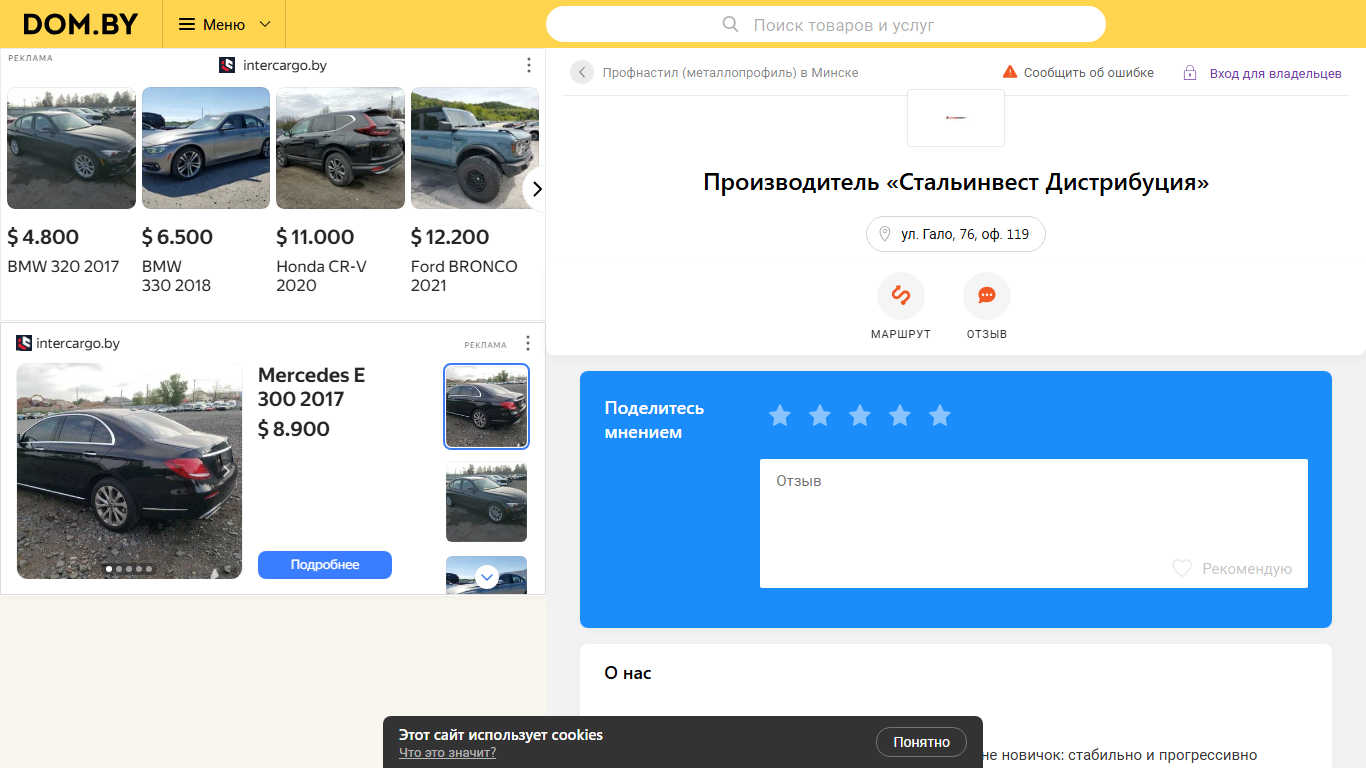Image resolution: width=1366 pixels, height=768 pixels.
Task: Click the DOM.BY logo
Action: (80, 24)
